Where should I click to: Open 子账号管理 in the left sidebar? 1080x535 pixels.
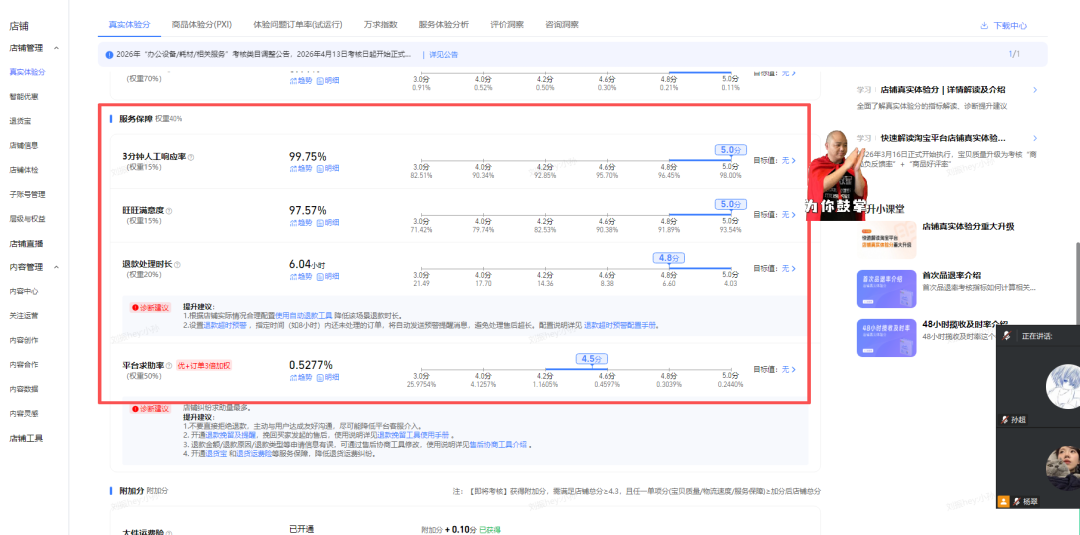coord(28,195)
